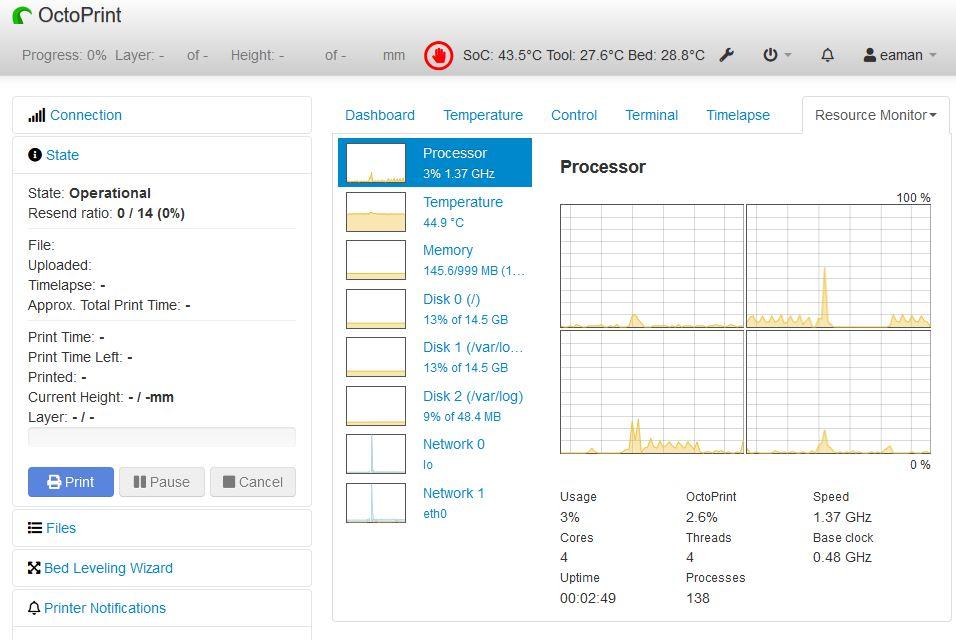
Task: Click the Print button
Action: 71,482
